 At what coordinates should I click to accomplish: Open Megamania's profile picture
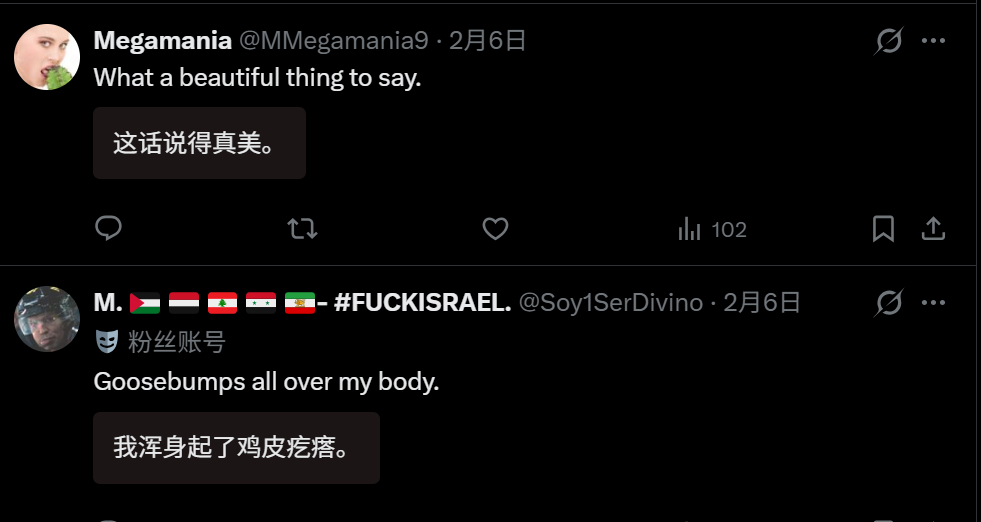pos(47,57)
